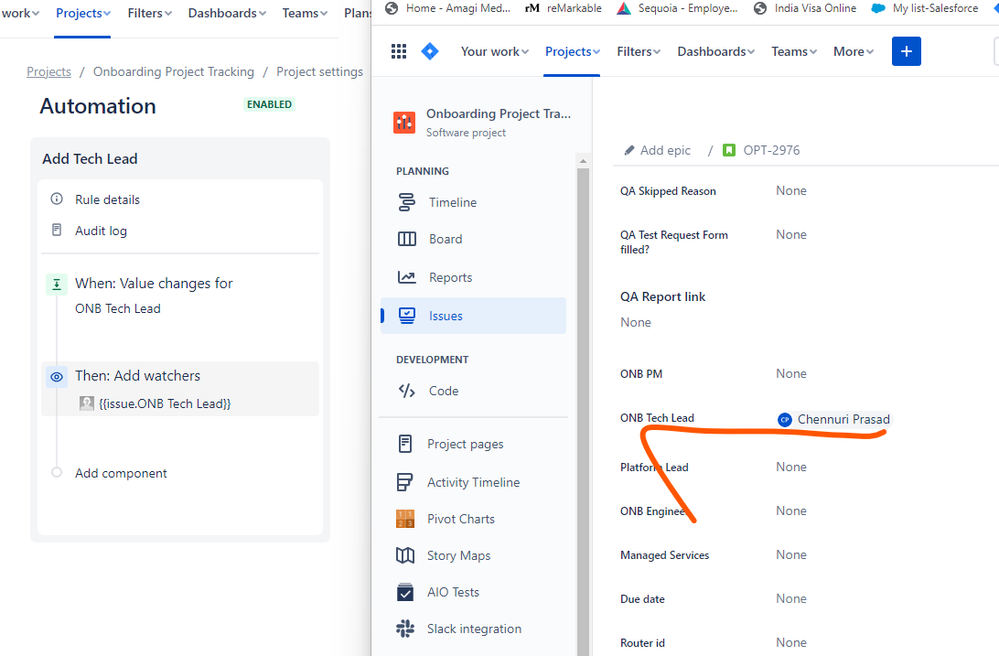Click Audit log document icon
Viewport: 999px width, 656px height.
[57, 229]
